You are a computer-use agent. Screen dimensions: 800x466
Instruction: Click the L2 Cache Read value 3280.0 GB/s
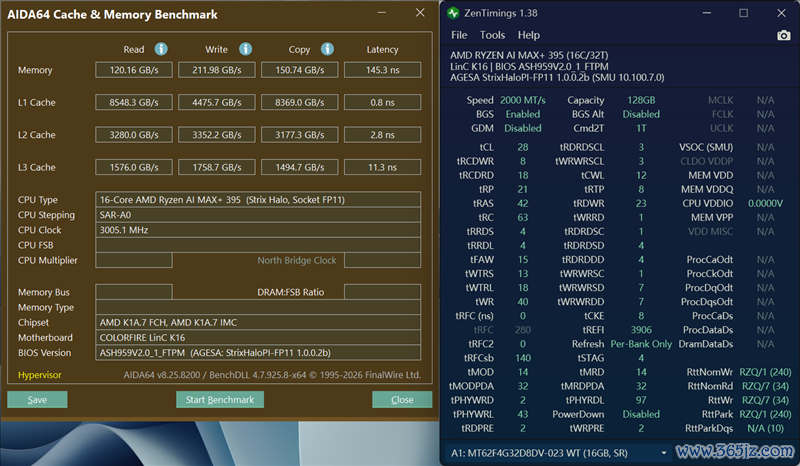coord(134,135)
